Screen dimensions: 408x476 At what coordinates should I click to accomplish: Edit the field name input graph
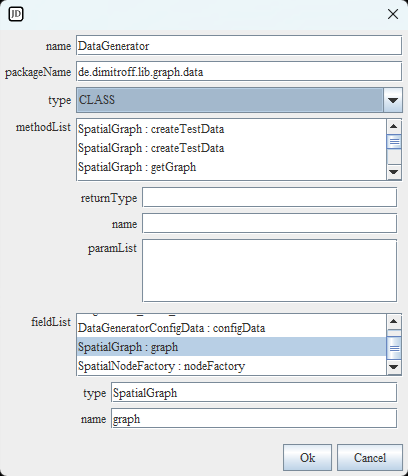254,419
